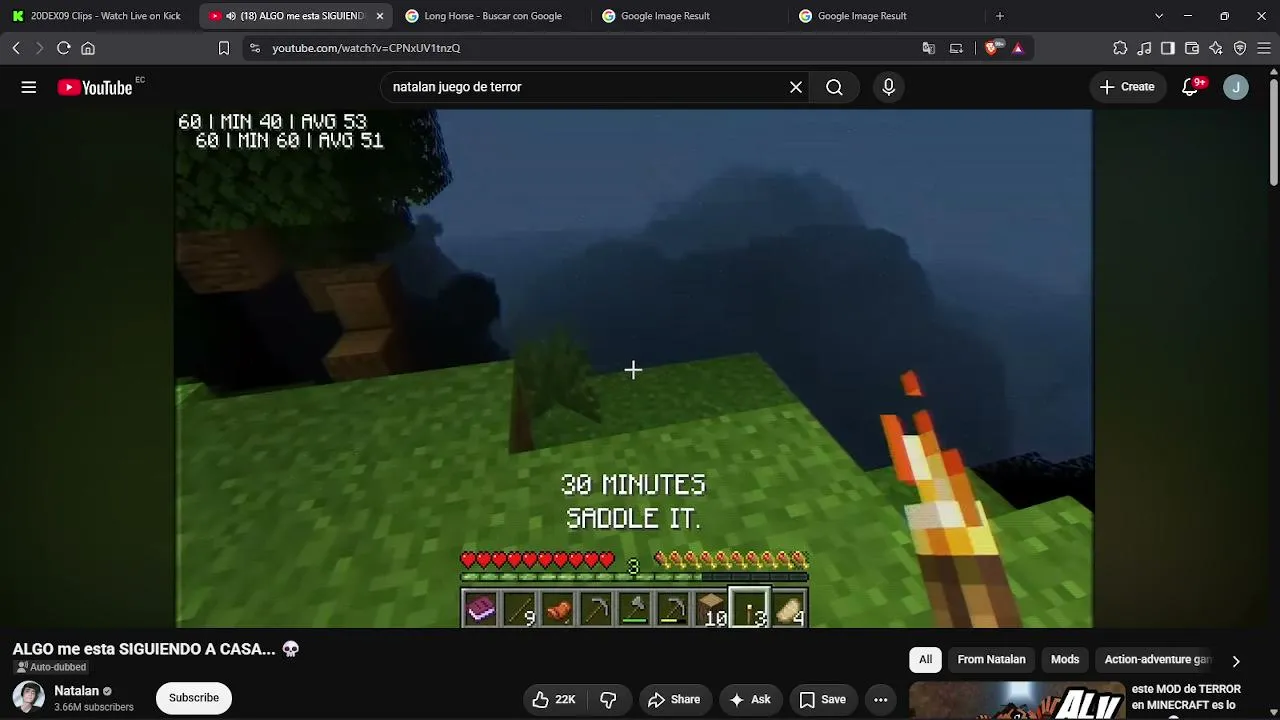The image size is (1280, 720).
Task: Open the Natalan channel name link
Action: [76, 691]
